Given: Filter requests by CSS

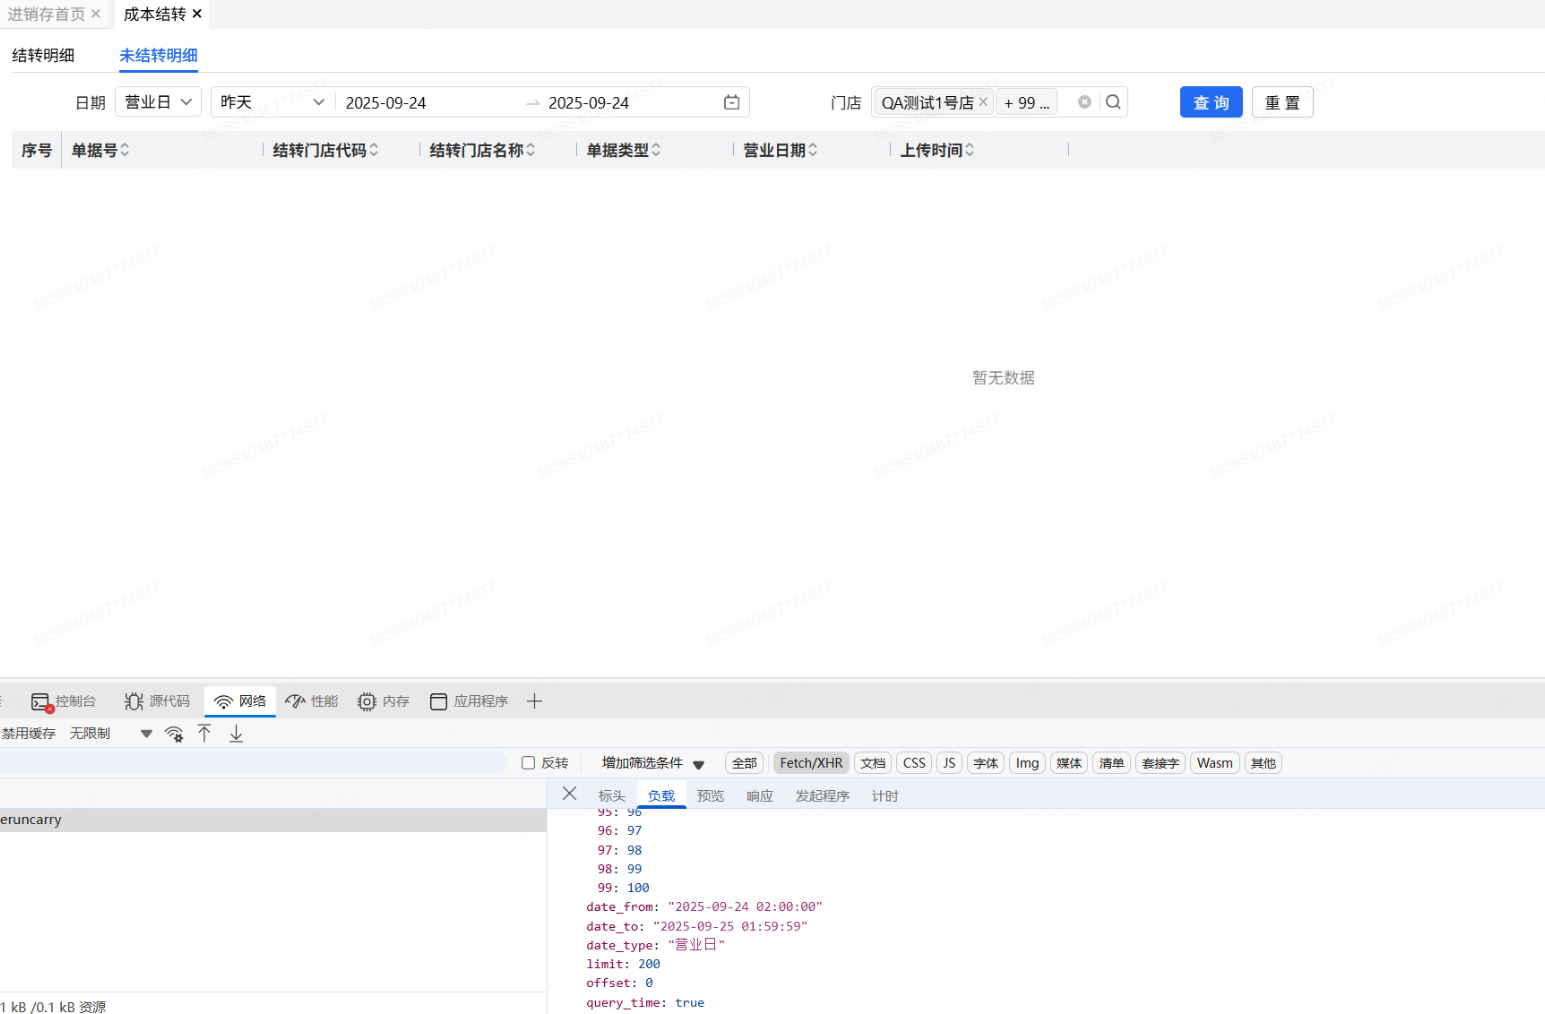Looking at the screenshot, I should coord(914,763).
